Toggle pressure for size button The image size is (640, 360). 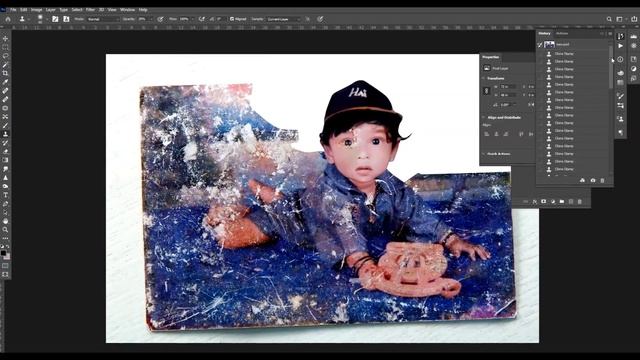pyautogui.click(x=320, y=19)
